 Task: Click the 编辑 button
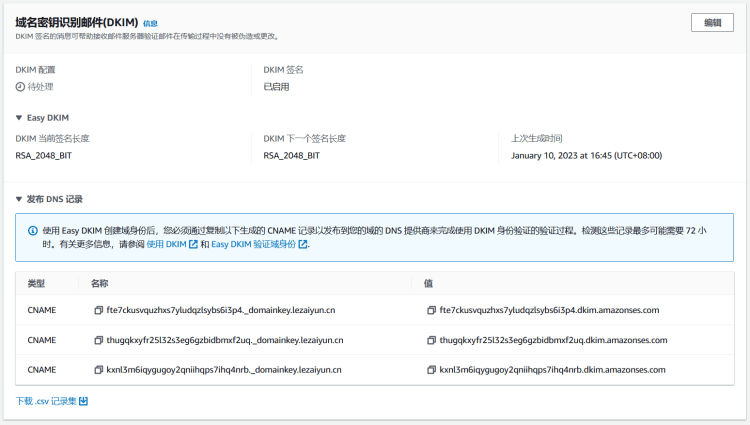pyautogui.click(x=712, y=23)
